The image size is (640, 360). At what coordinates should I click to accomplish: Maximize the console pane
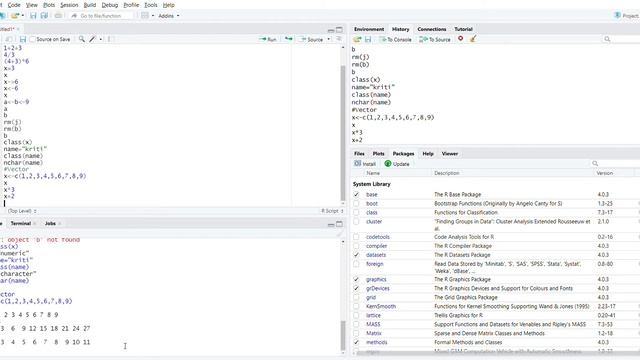click(339, 224)
